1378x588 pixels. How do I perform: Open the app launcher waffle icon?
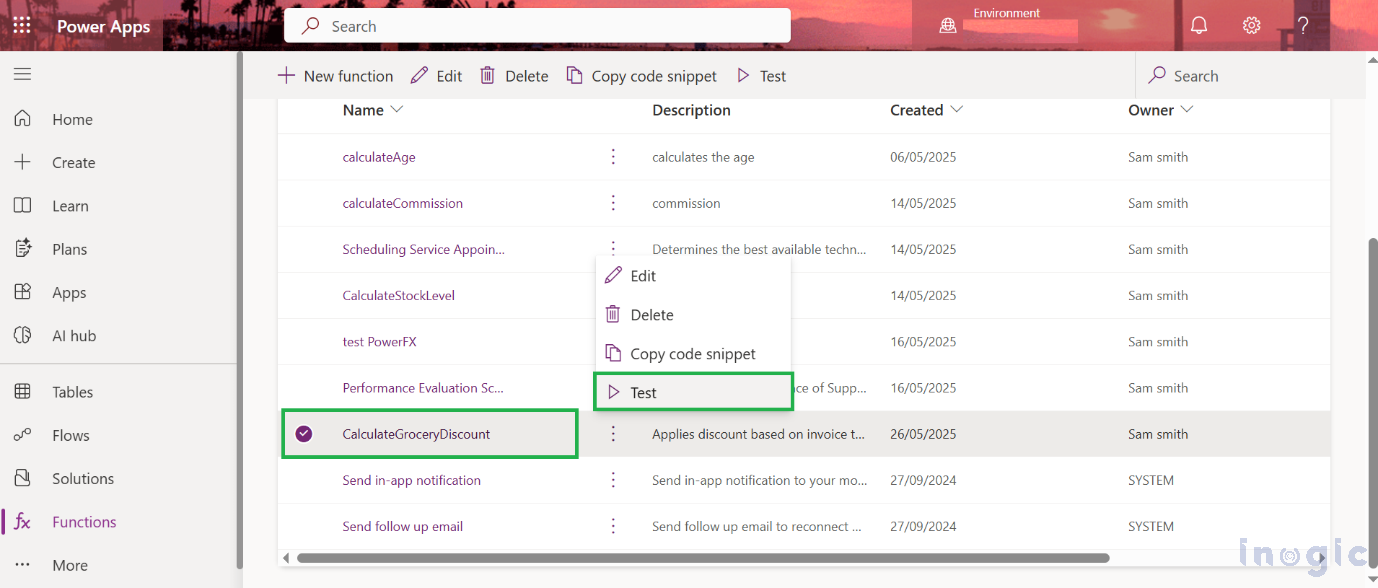pos(22,26)
